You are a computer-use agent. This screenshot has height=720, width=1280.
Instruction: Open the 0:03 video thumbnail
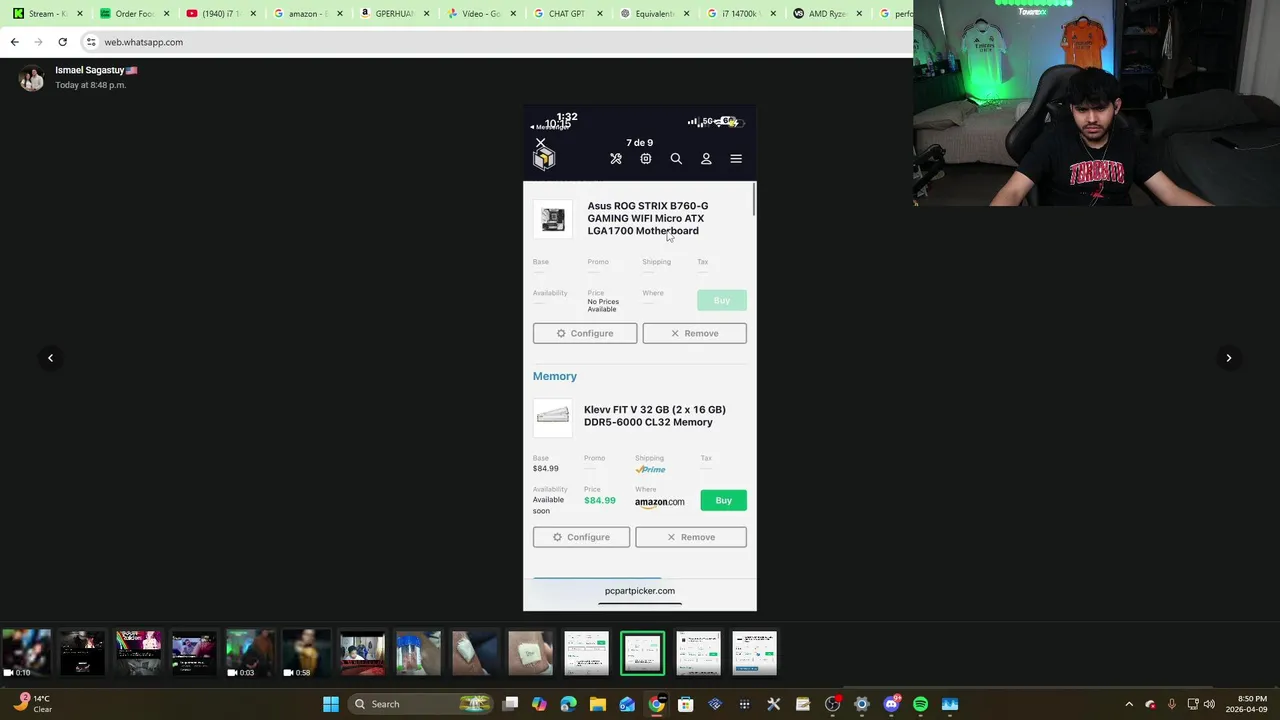(x=250, y=654)
